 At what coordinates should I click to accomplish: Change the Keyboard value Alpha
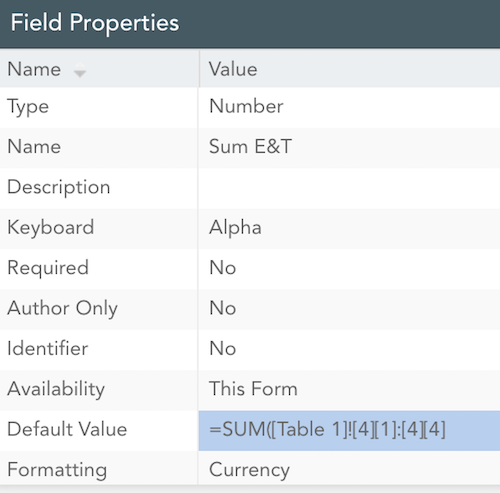pyautogui.click(x=235, y=227)
